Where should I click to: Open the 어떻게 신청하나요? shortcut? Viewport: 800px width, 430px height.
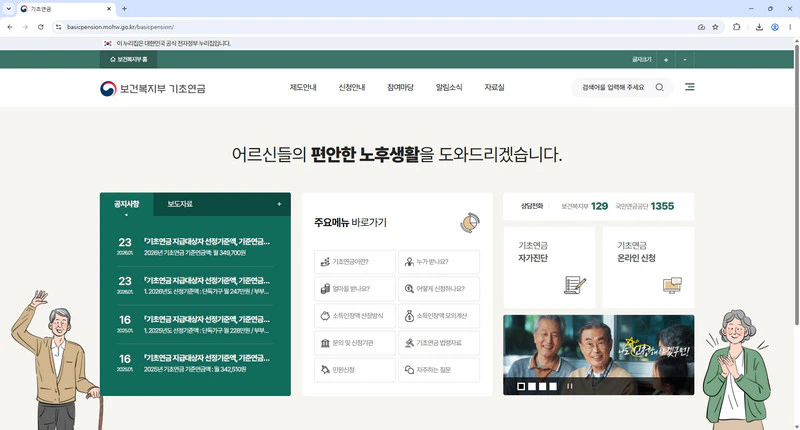tap(439, 289)
